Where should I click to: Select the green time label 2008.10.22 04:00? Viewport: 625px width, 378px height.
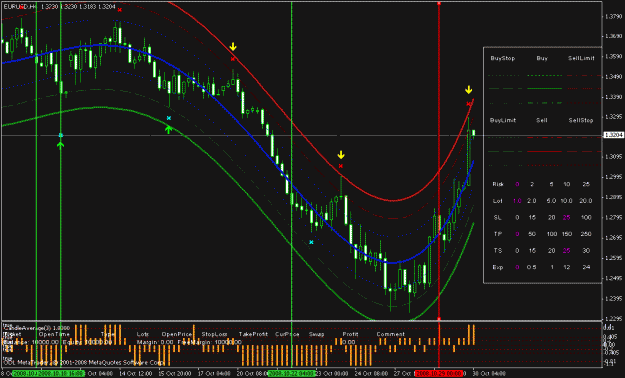pos(292,374)
